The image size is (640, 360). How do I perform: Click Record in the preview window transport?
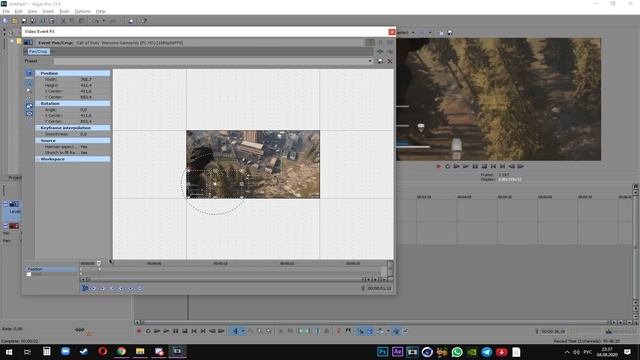click(438, 167)
